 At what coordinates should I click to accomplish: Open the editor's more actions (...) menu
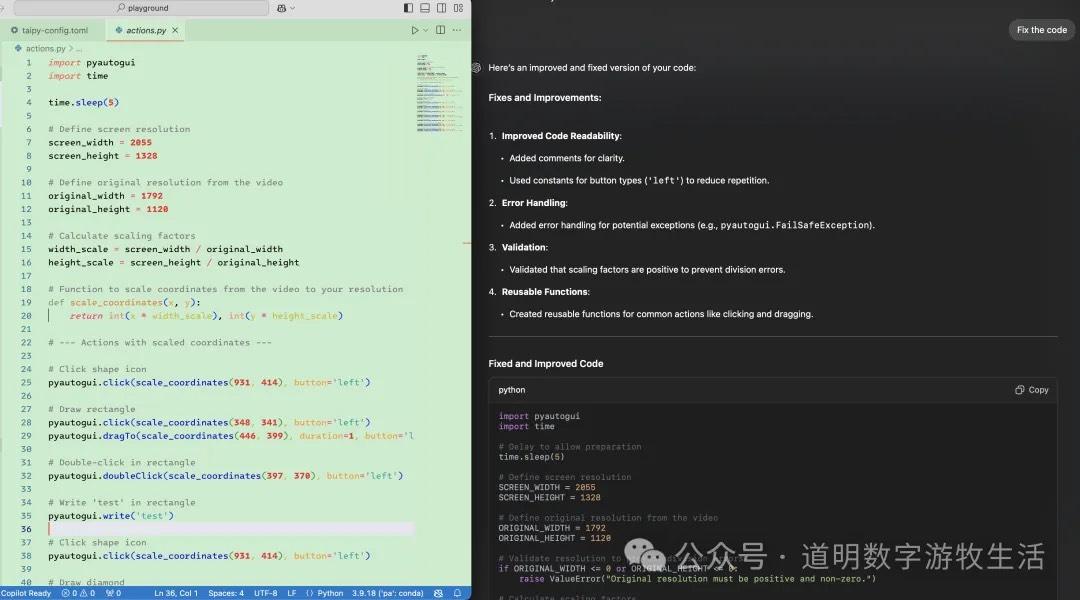pyautogui.click(x=457, y=30)
